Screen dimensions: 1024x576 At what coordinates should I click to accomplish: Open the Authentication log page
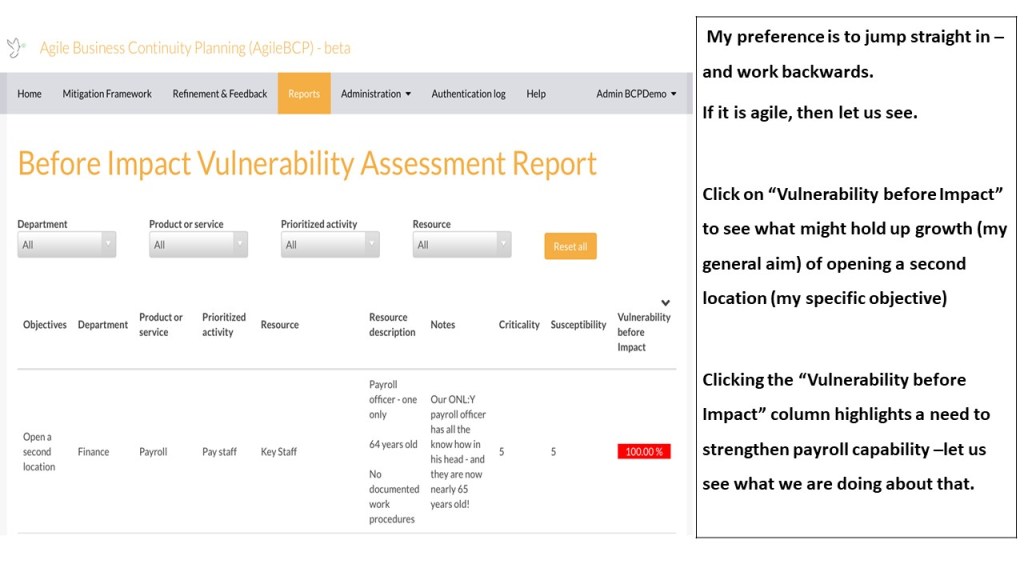click(x=468, y=94)
